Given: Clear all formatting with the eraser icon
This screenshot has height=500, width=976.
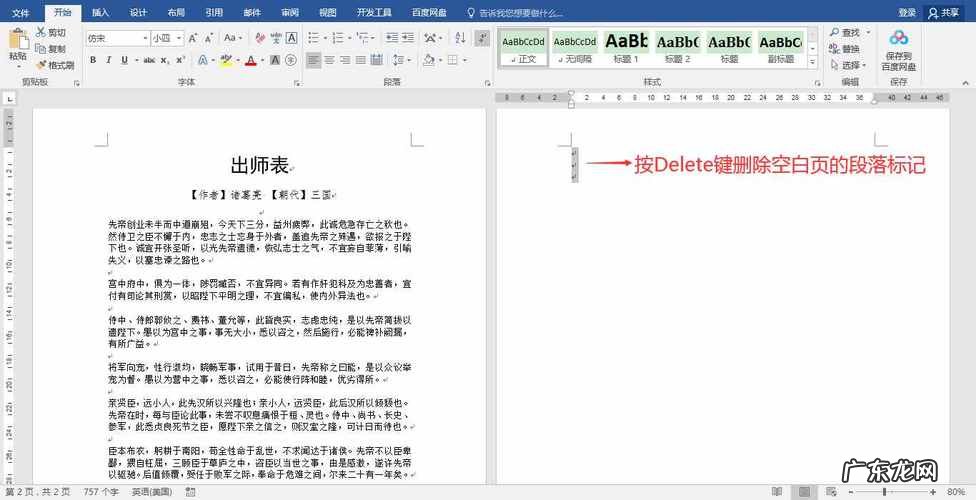Looking at the screenshot, I should coord(260,38).
